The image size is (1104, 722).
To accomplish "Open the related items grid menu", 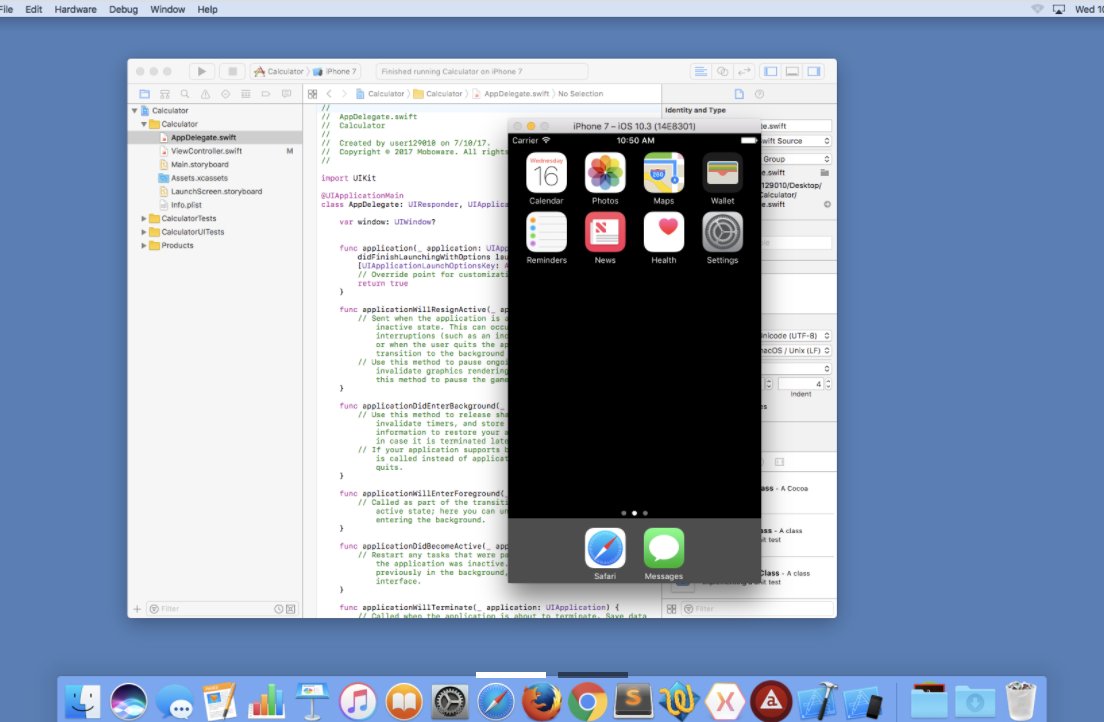I will click(313, 94).
